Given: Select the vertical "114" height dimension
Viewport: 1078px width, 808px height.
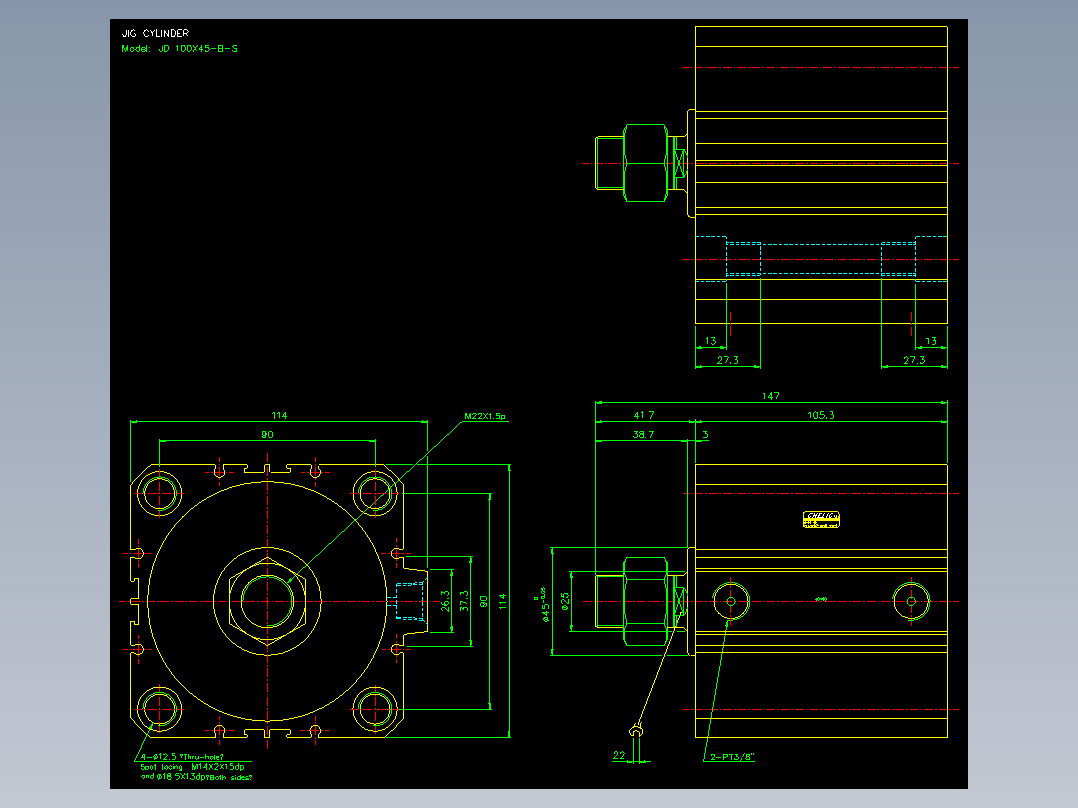Looking at the screenshot, I should click(x=503, y=601).
